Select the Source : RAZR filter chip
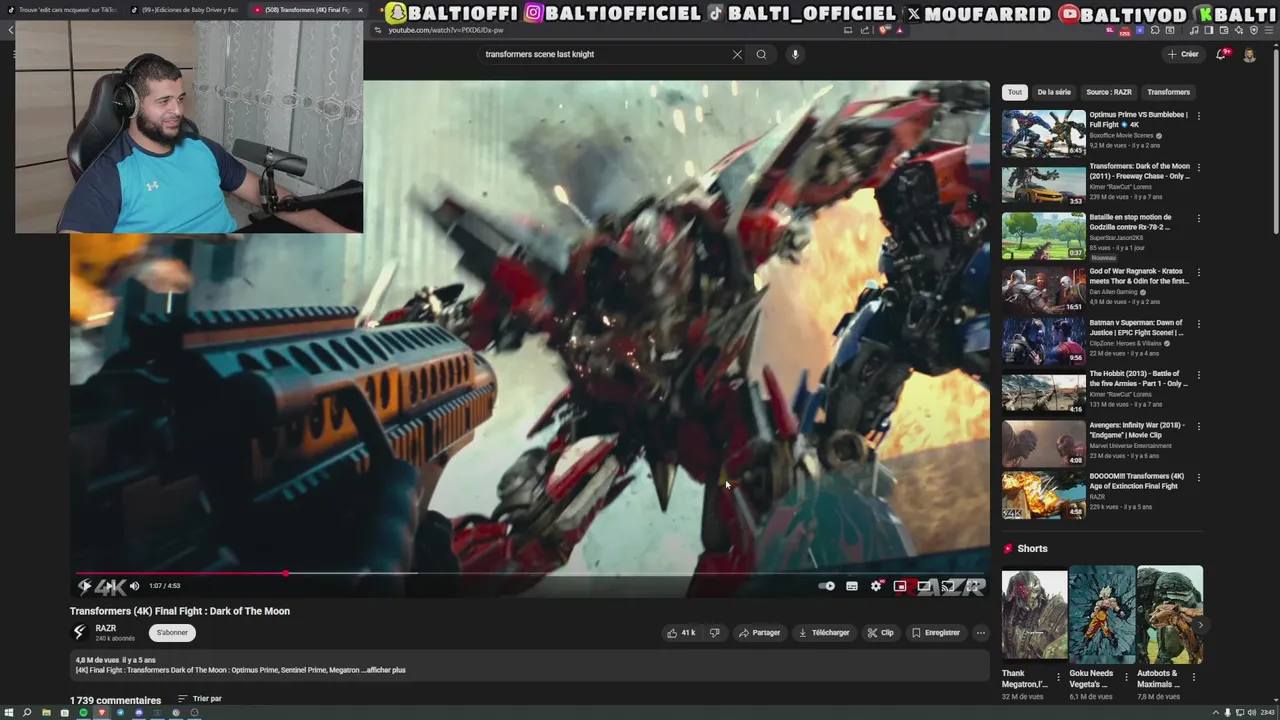This screenshot has height=720, width=1280. 1109,92
